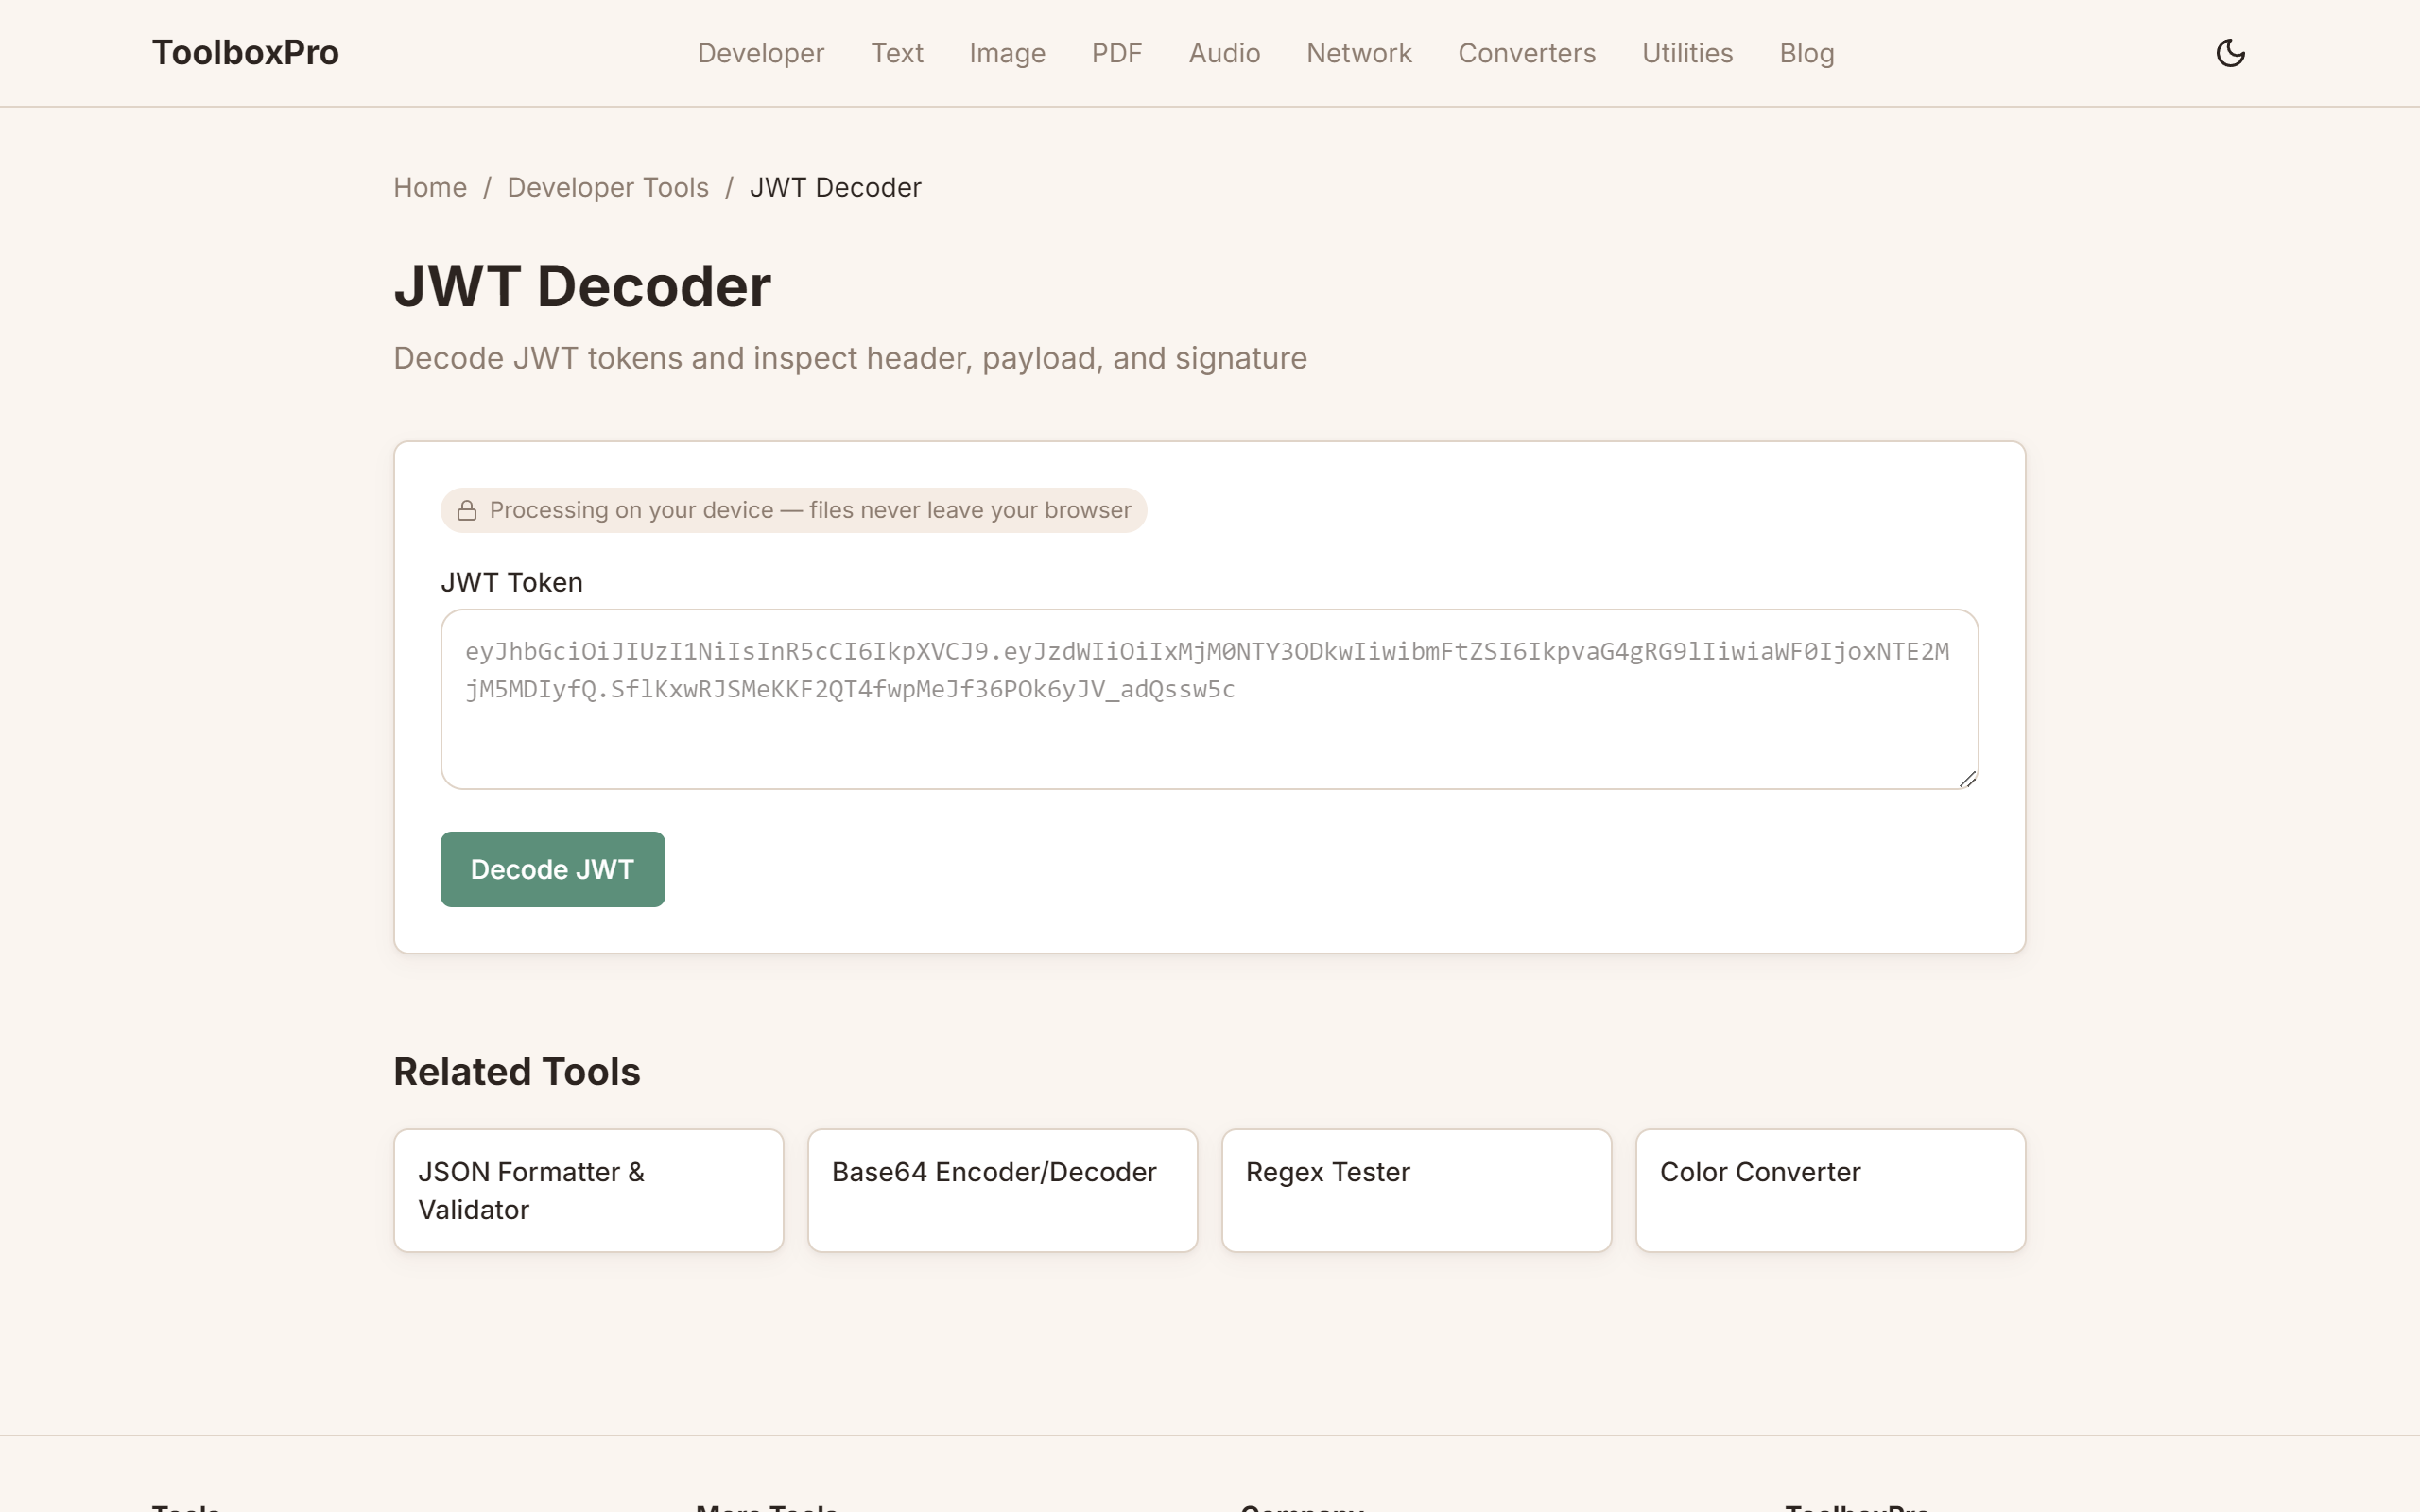Go to the Home breadcrumb
The image size is (2420, 1512).
(430, 187)
